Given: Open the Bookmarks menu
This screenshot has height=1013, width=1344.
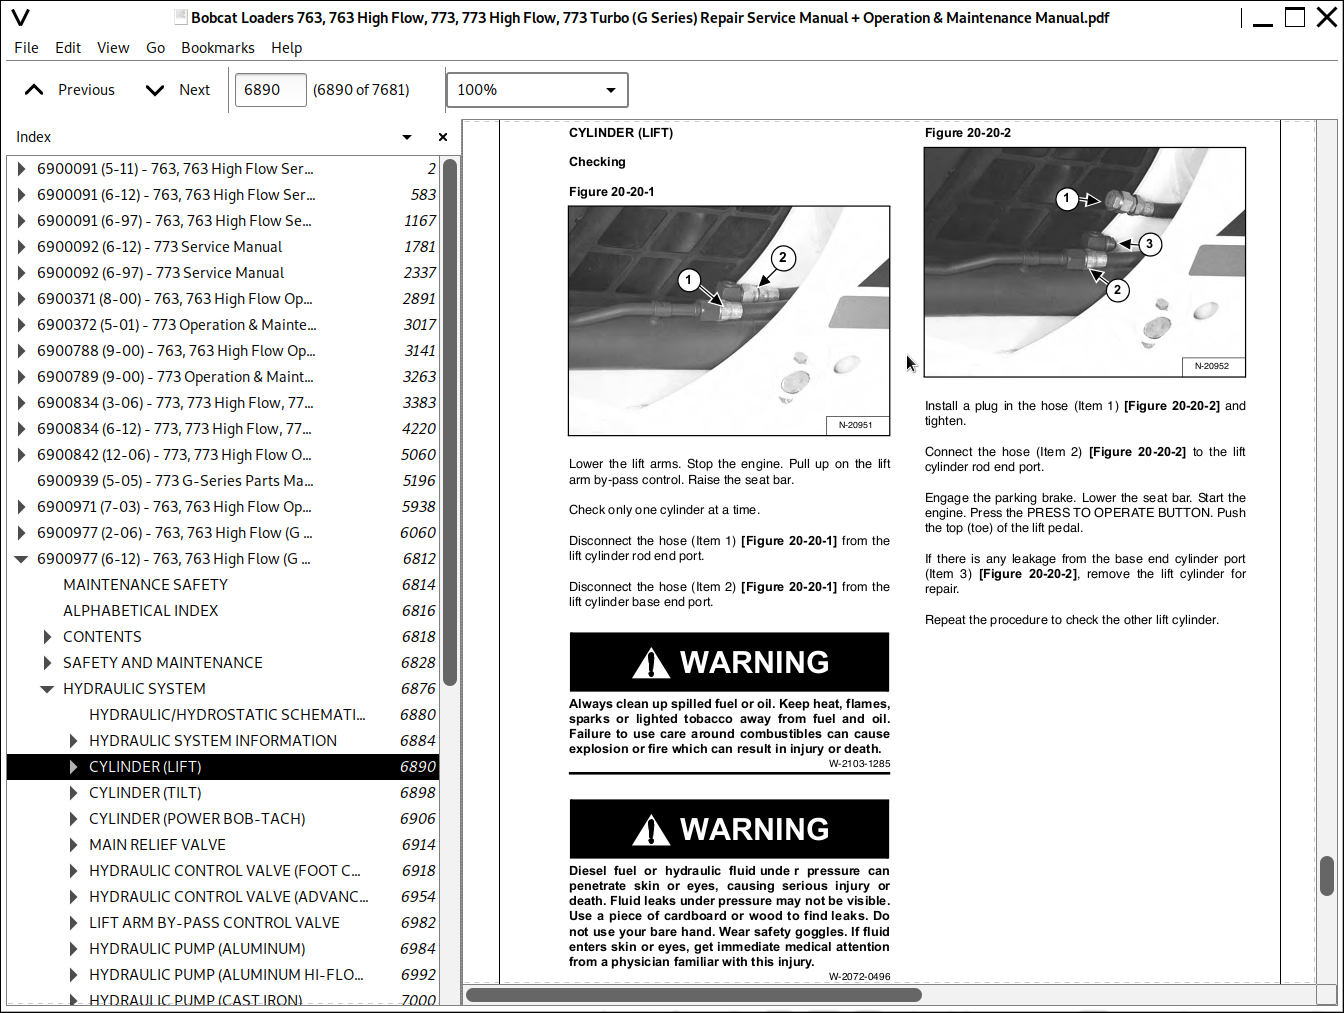Looking at the screenshot, I should tap(217, 48).
